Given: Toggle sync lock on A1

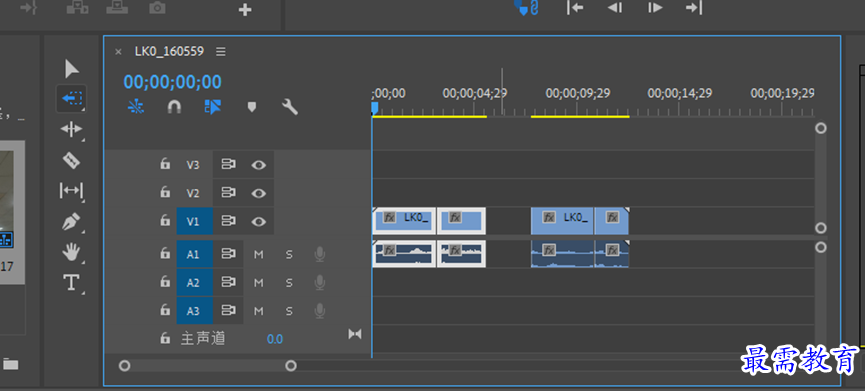Looking at the screenshot, I should point(228,254).
